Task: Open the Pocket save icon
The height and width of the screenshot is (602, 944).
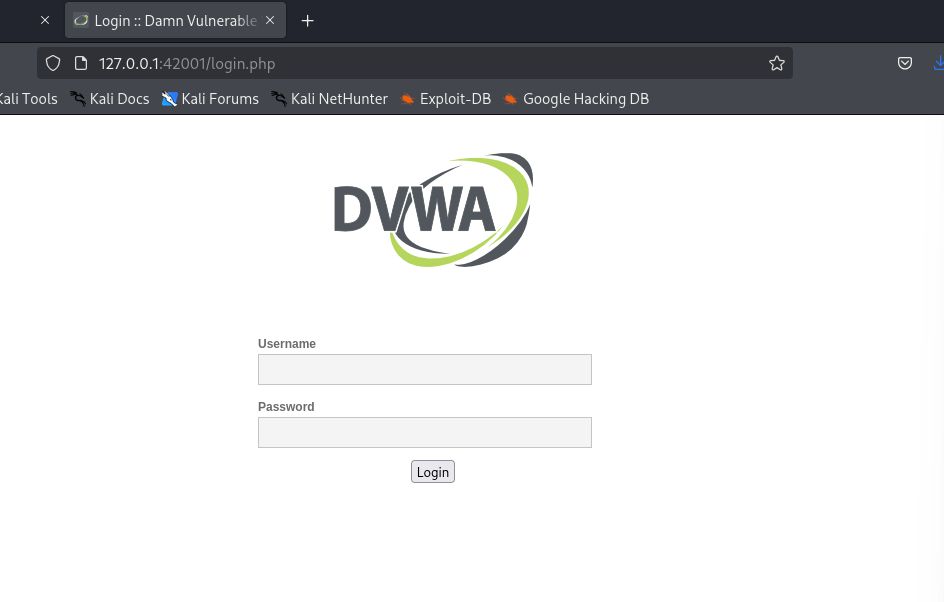Action: pos(904,63)
